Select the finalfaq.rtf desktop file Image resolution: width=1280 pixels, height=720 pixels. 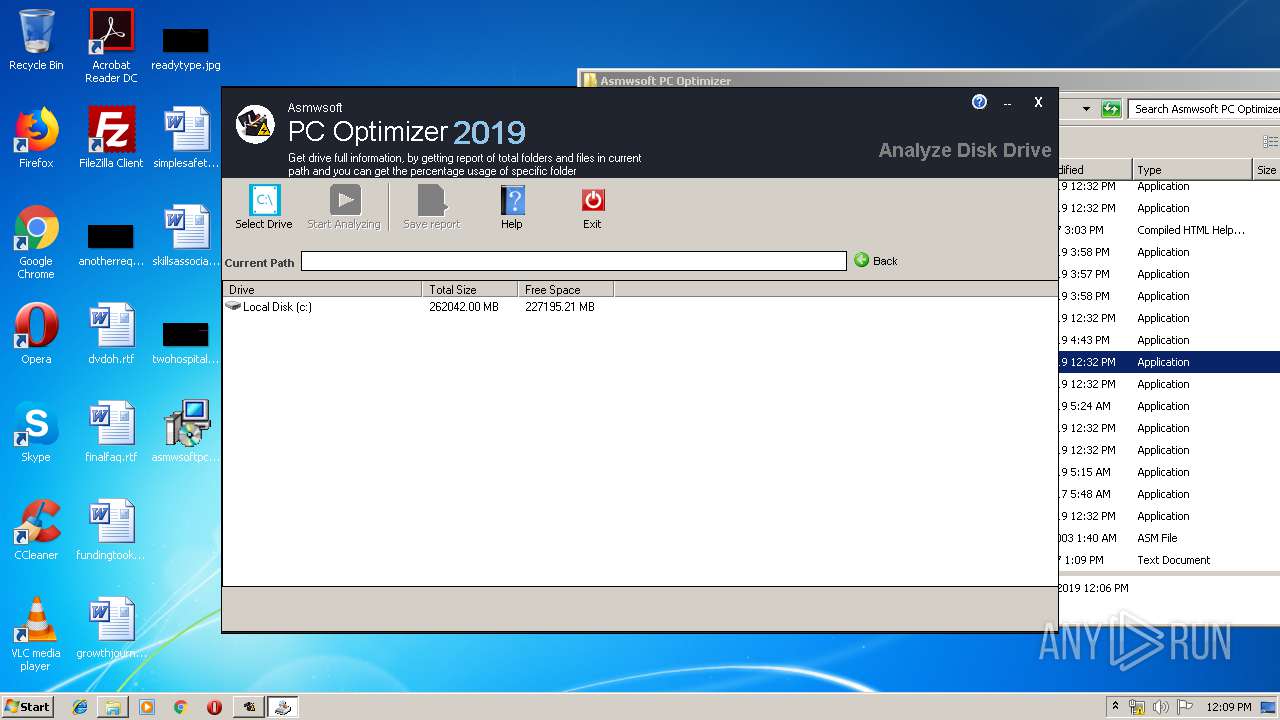[111, 432]
